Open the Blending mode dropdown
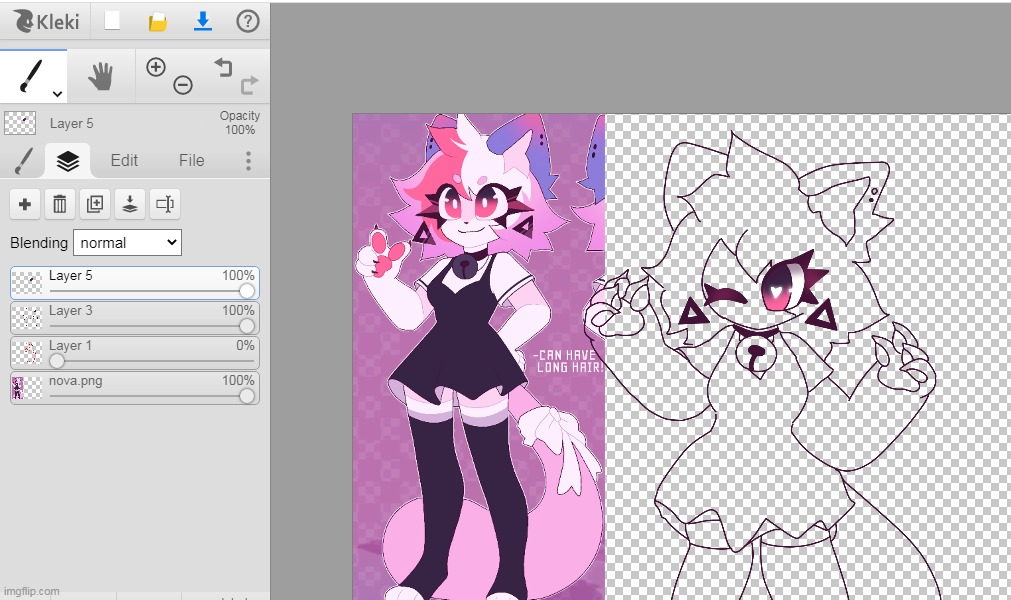Viewport: 1011px width, 600px height. point(128,242)
